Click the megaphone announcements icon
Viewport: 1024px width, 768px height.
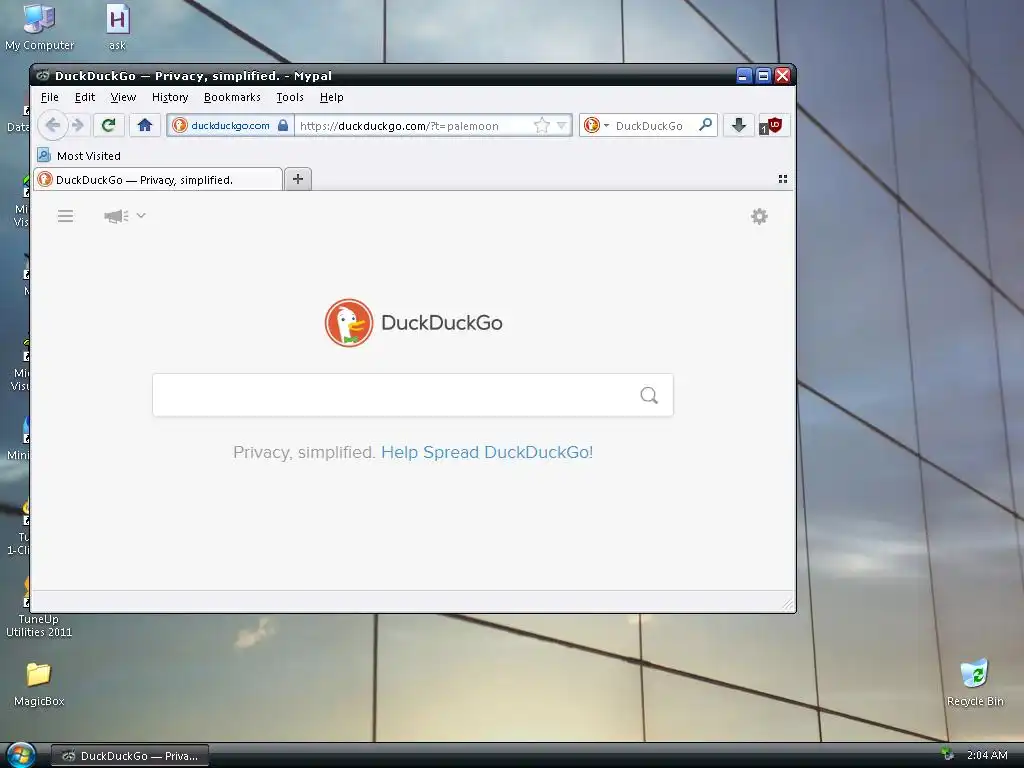116,216
